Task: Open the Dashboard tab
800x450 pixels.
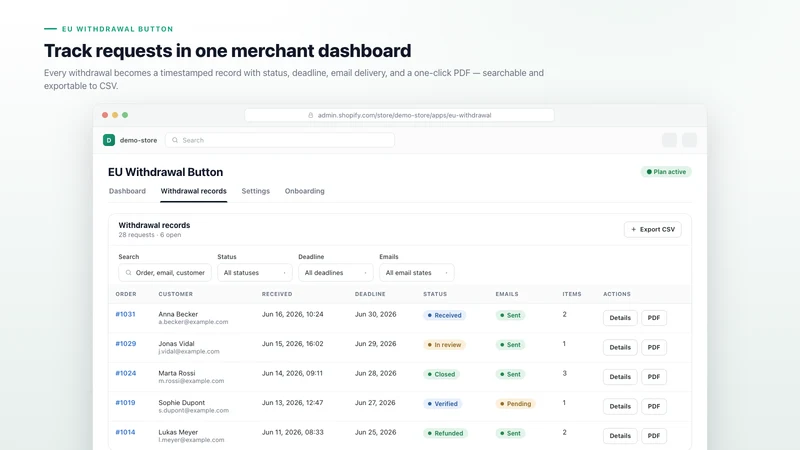Action: click(x=127, y=191)
